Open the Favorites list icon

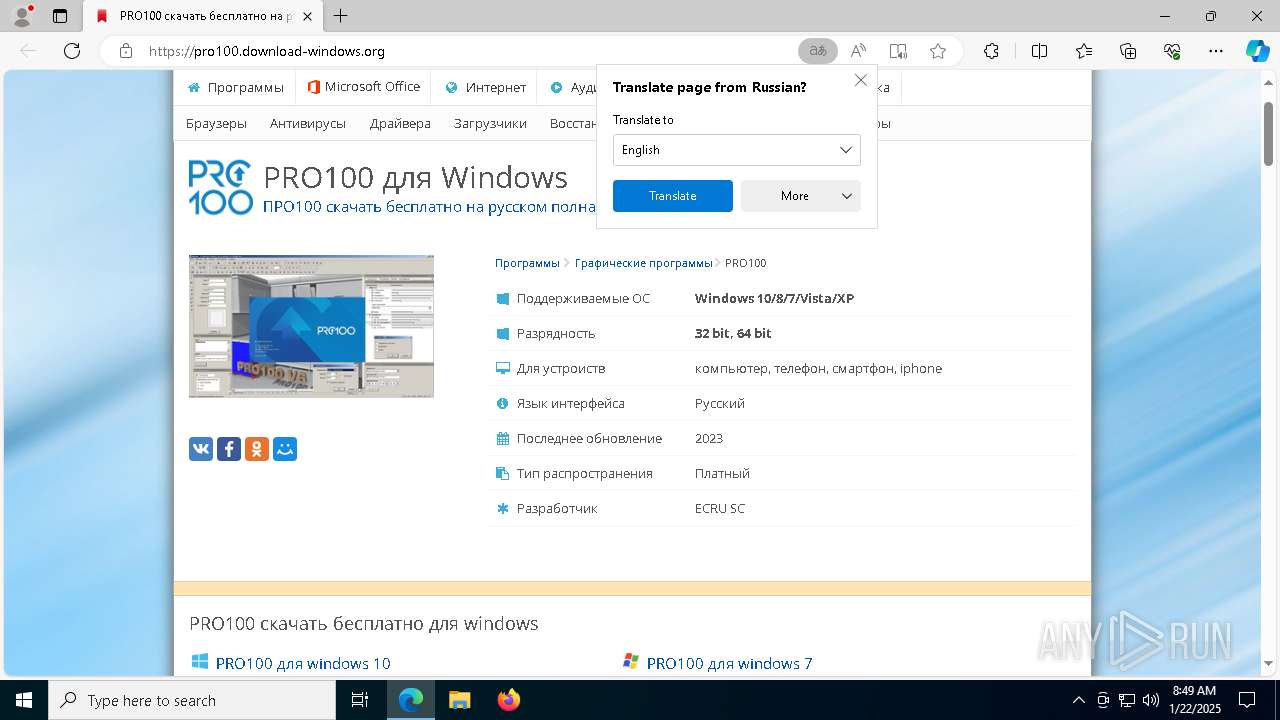[x=1084, y=51]
